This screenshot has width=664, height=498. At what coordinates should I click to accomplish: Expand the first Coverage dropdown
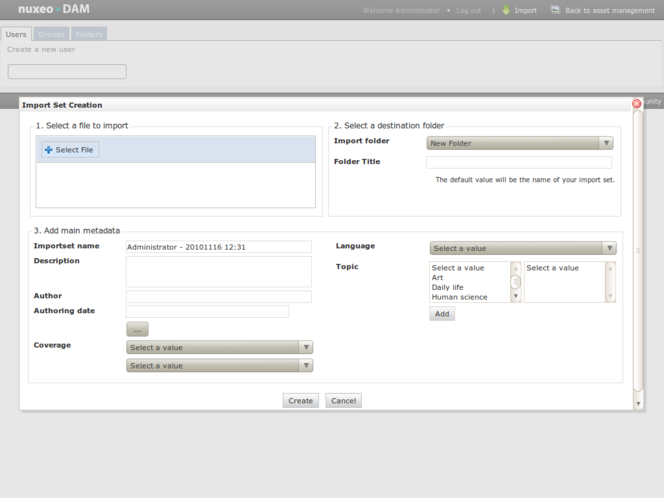(x=219, y=348)
